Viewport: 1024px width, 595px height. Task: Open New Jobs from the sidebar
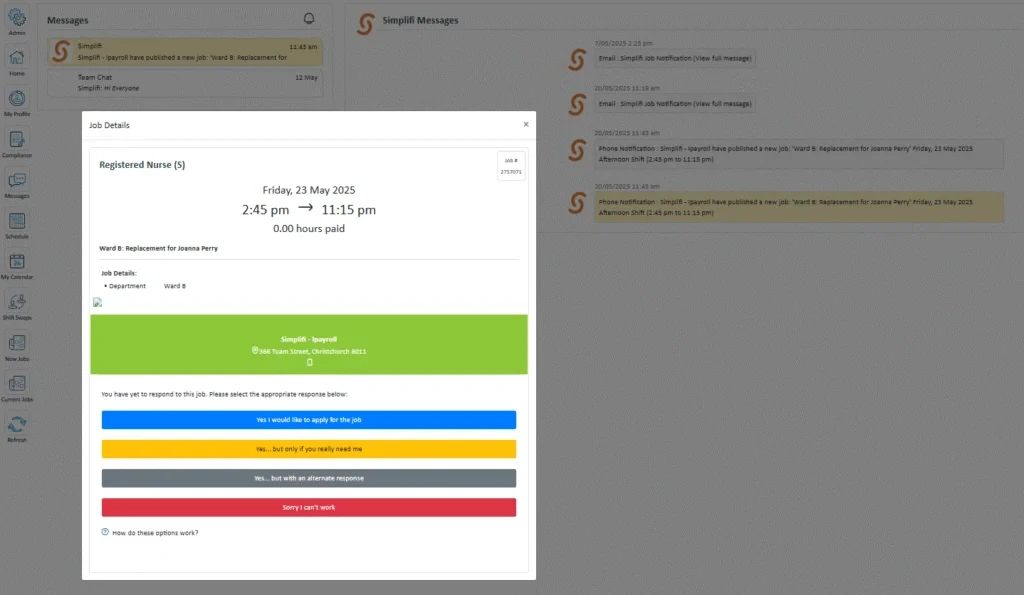click(17, 343)
